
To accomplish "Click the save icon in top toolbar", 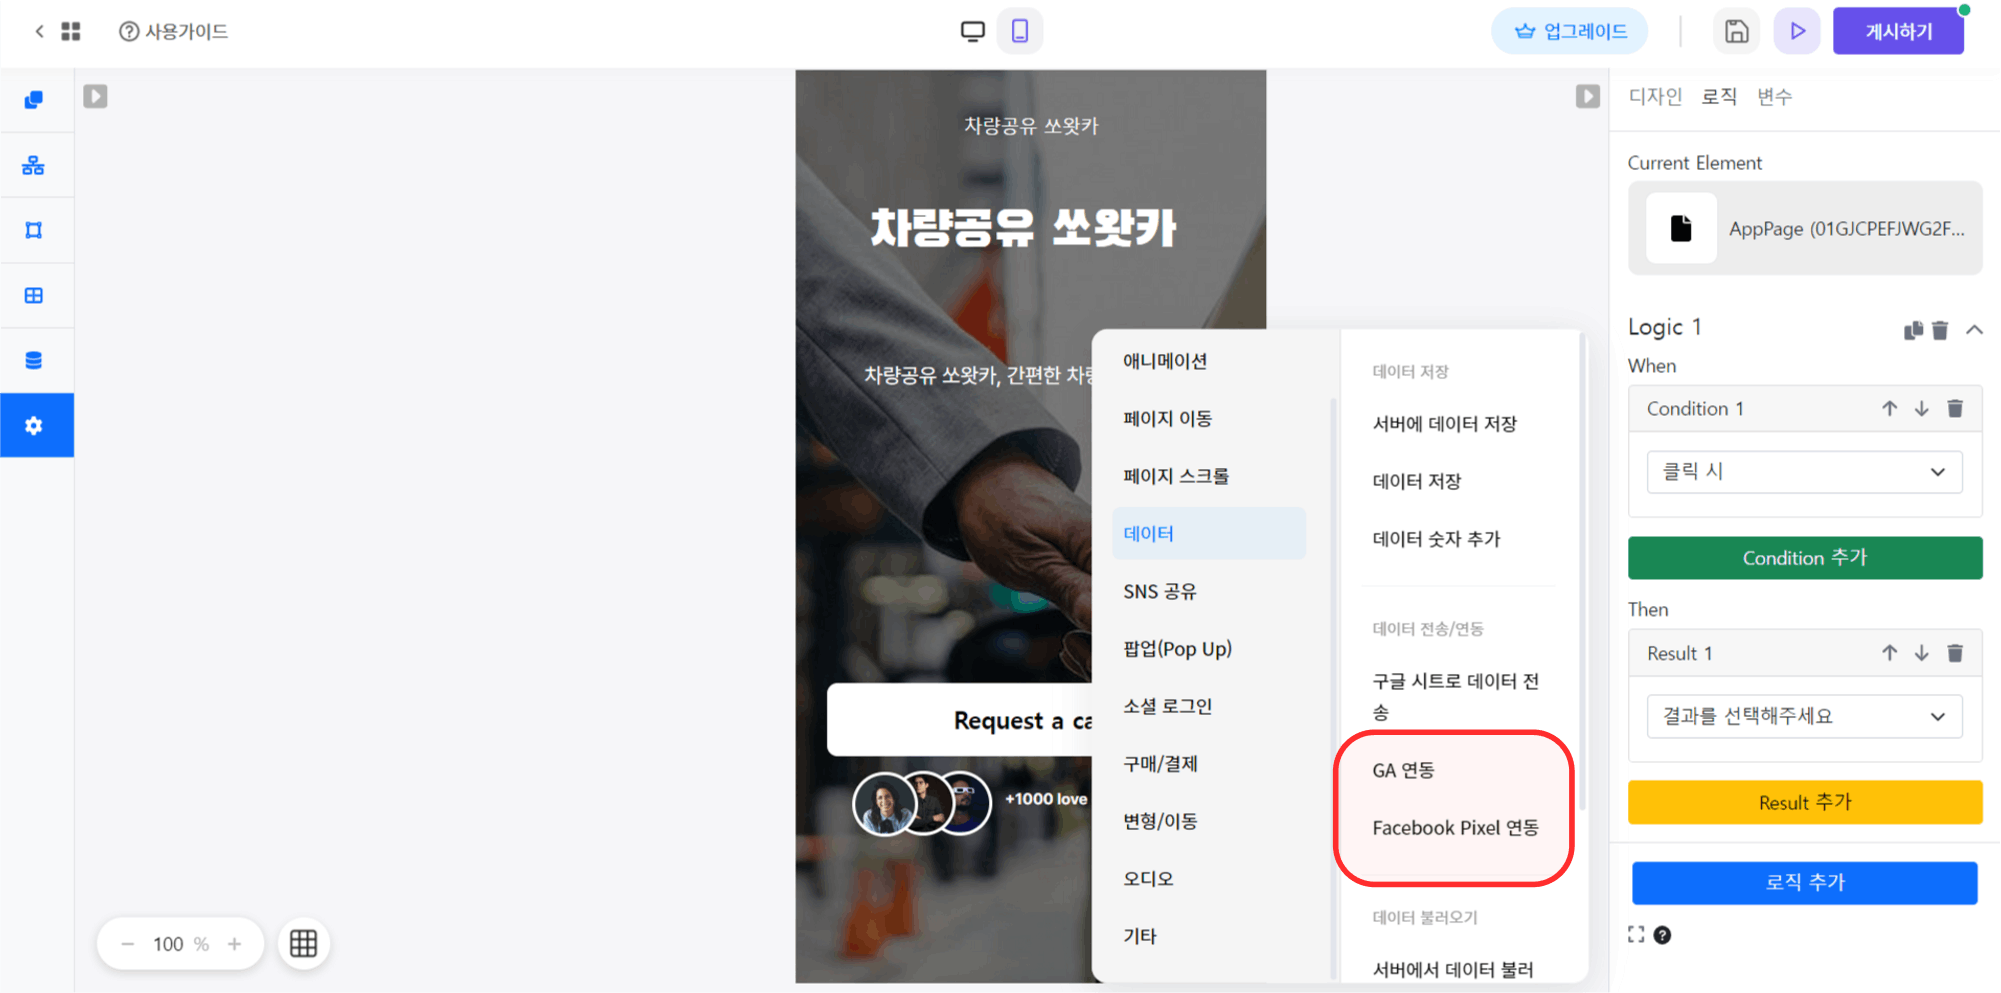I will [x=1736, y=31].
